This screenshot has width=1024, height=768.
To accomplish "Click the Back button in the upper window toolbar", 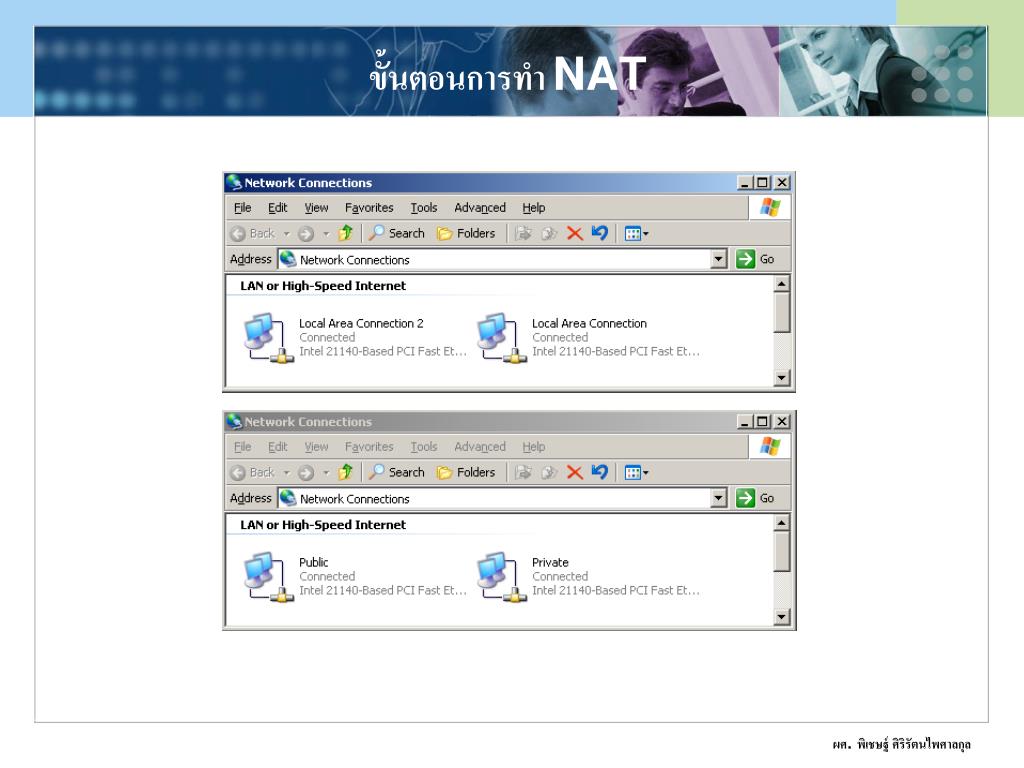I will coord(253,234).
